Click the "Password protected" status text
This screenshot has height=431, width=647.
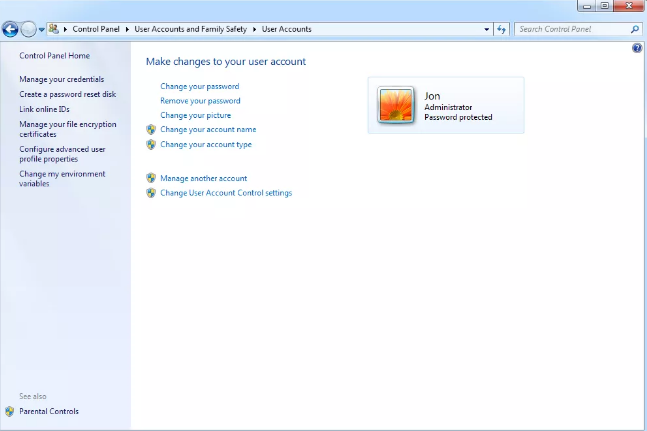458,117
